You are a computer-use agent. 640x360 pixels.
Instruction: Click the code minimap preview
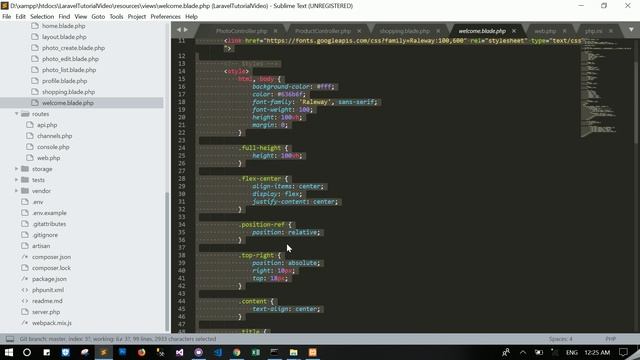click(x=606, y=88)
